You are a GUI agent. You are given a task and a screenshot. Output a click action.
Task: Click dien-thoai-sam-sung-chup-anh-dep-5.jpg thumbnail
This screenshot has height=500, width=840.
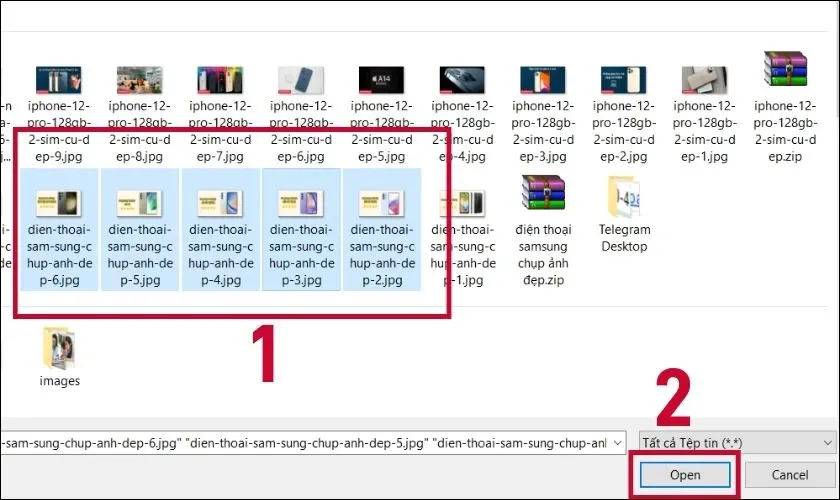(x=140, y=204)
